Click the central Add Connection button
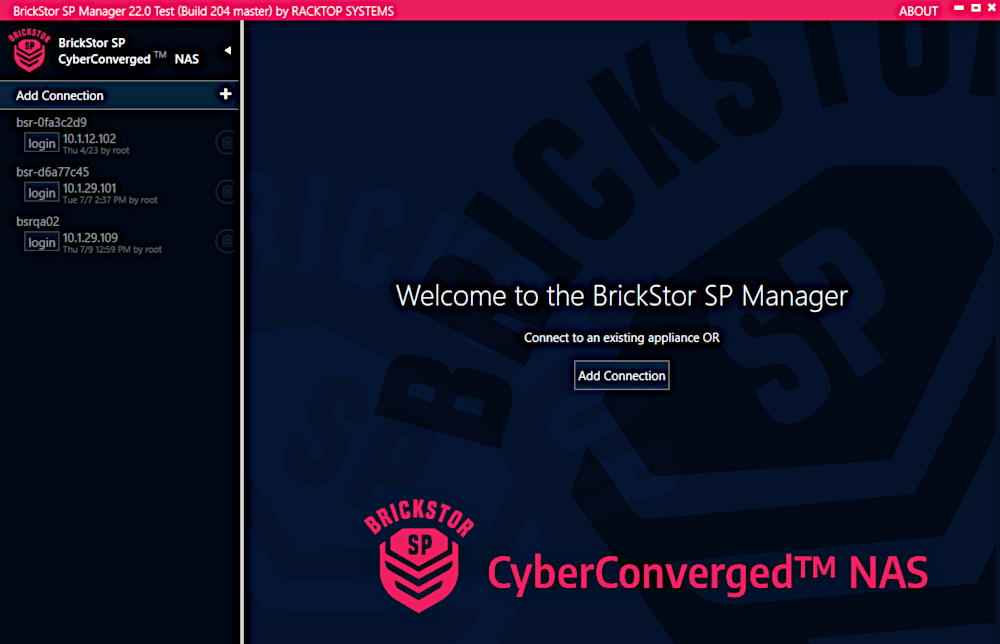 [x=621, y=375]
